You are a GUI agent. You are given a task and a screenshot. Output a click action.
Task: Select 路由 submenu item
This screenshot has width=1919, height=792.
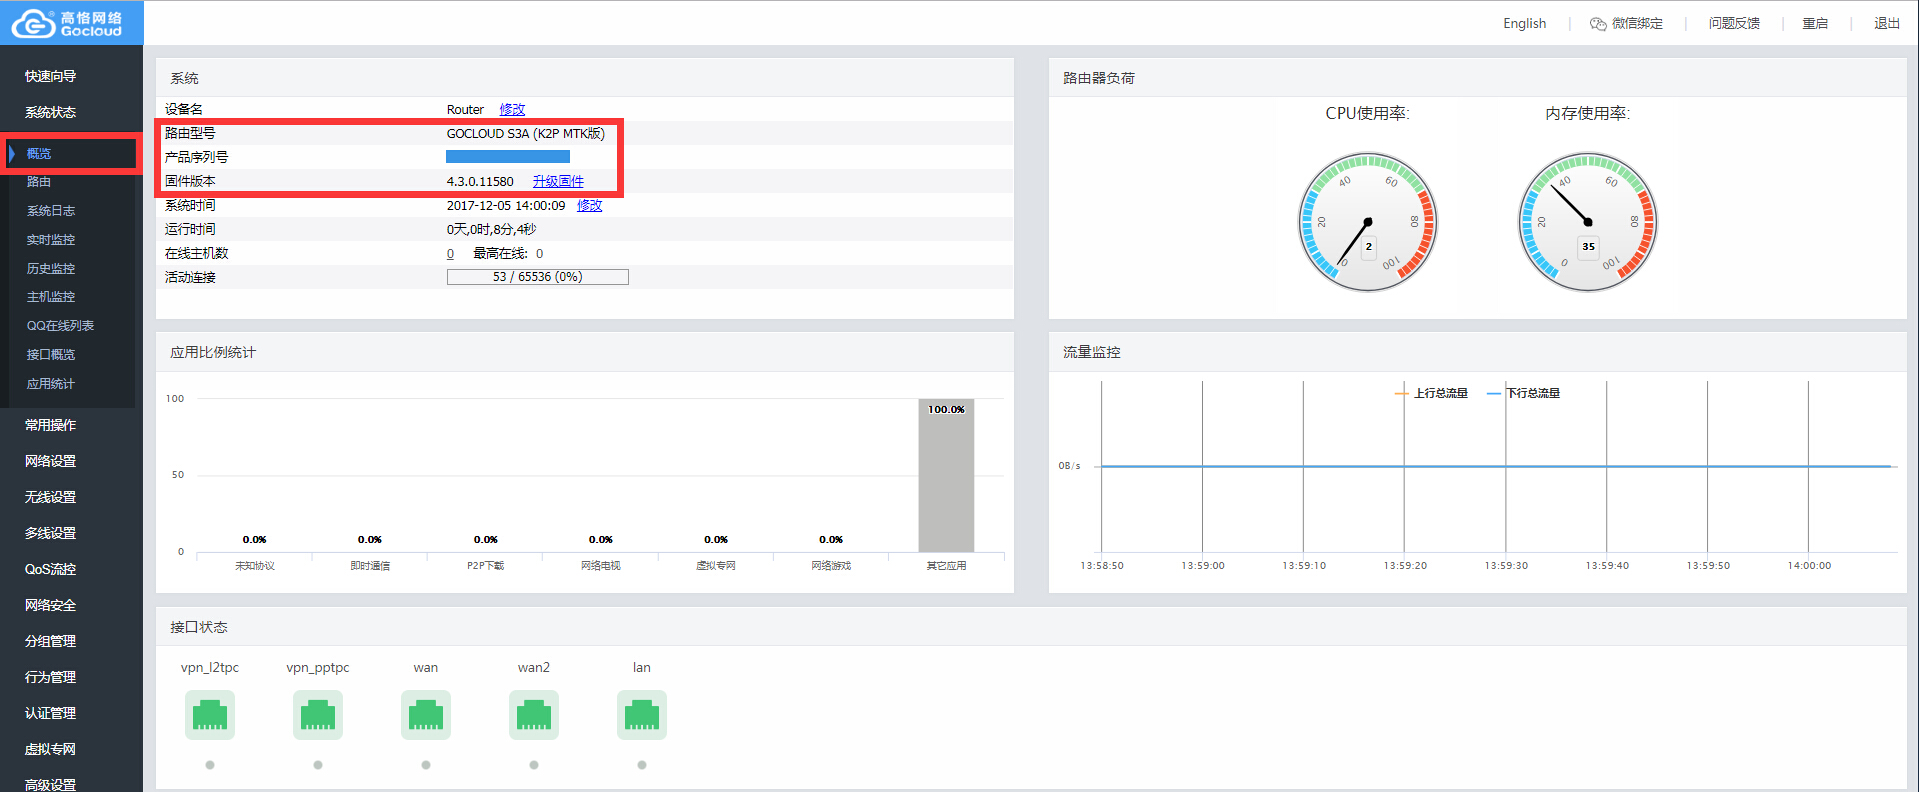click(x=39, y=182)
